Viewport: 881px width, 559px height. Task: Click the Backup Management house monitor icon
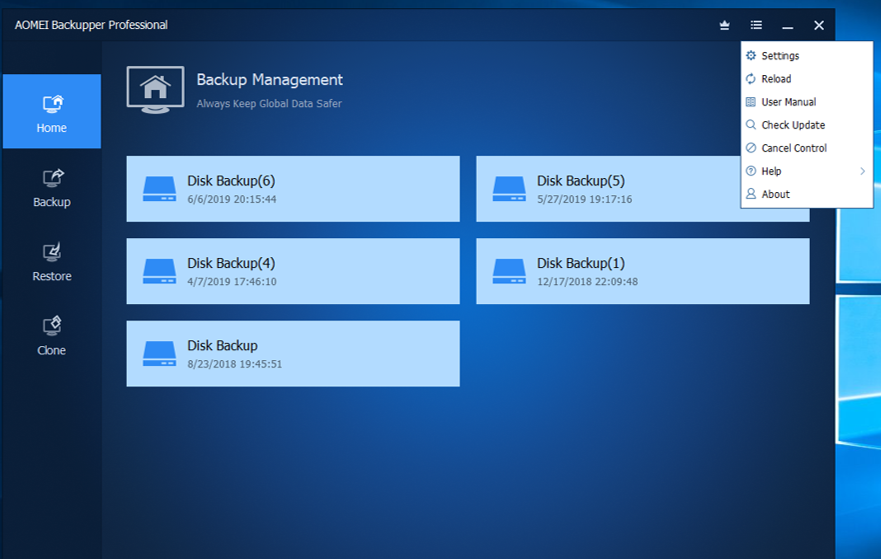tap(155, 89)
